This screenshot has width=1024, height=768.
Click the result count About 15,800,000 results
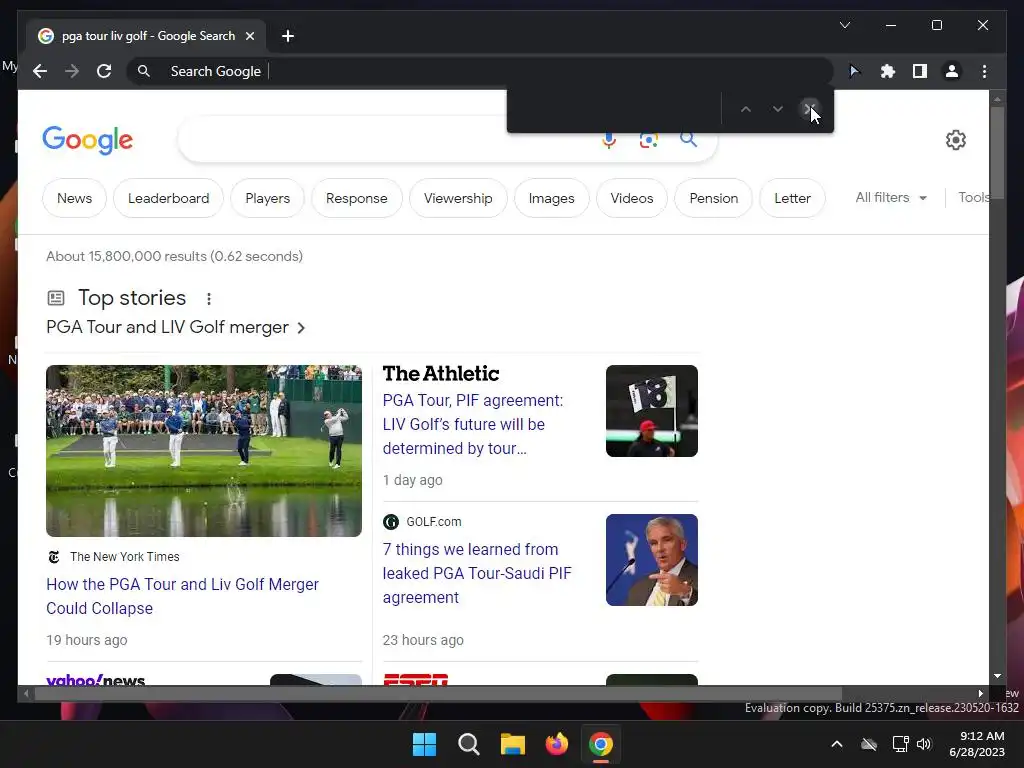[x=174, y=256]
